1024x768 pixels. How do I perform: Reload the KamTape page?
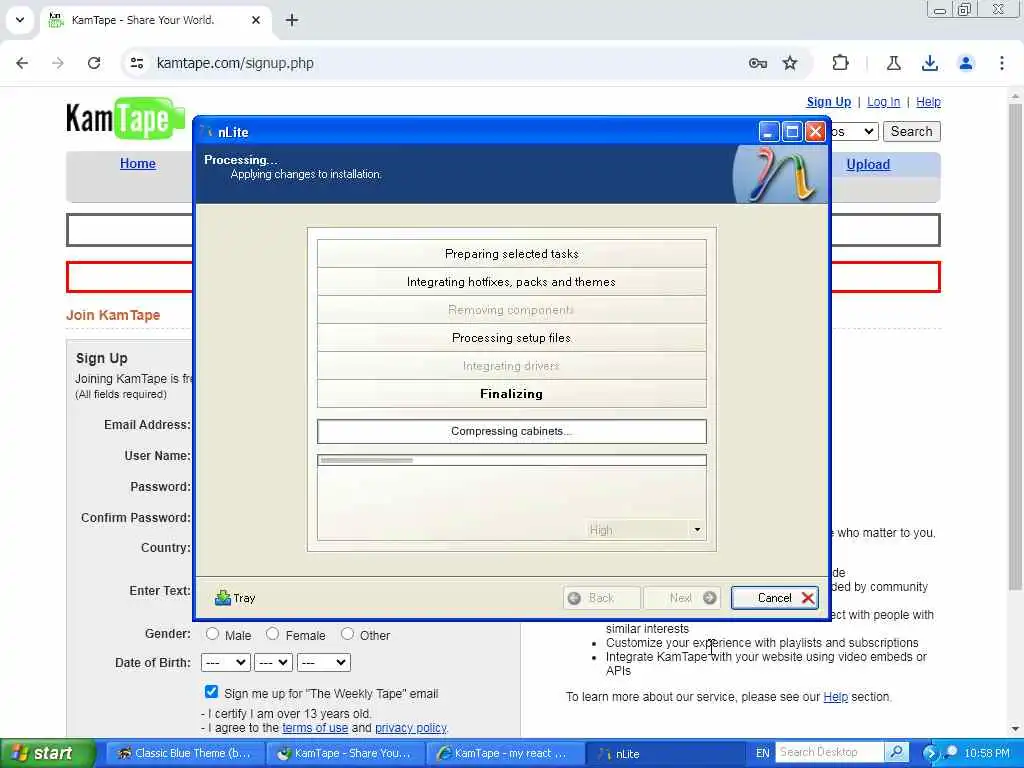click(x=94, y=63)
